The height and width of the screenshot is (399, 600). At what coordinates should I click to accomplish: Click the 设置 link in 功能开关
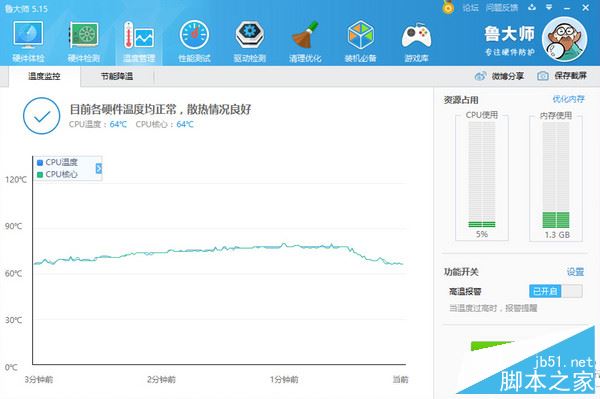click(x=575, y=272)
